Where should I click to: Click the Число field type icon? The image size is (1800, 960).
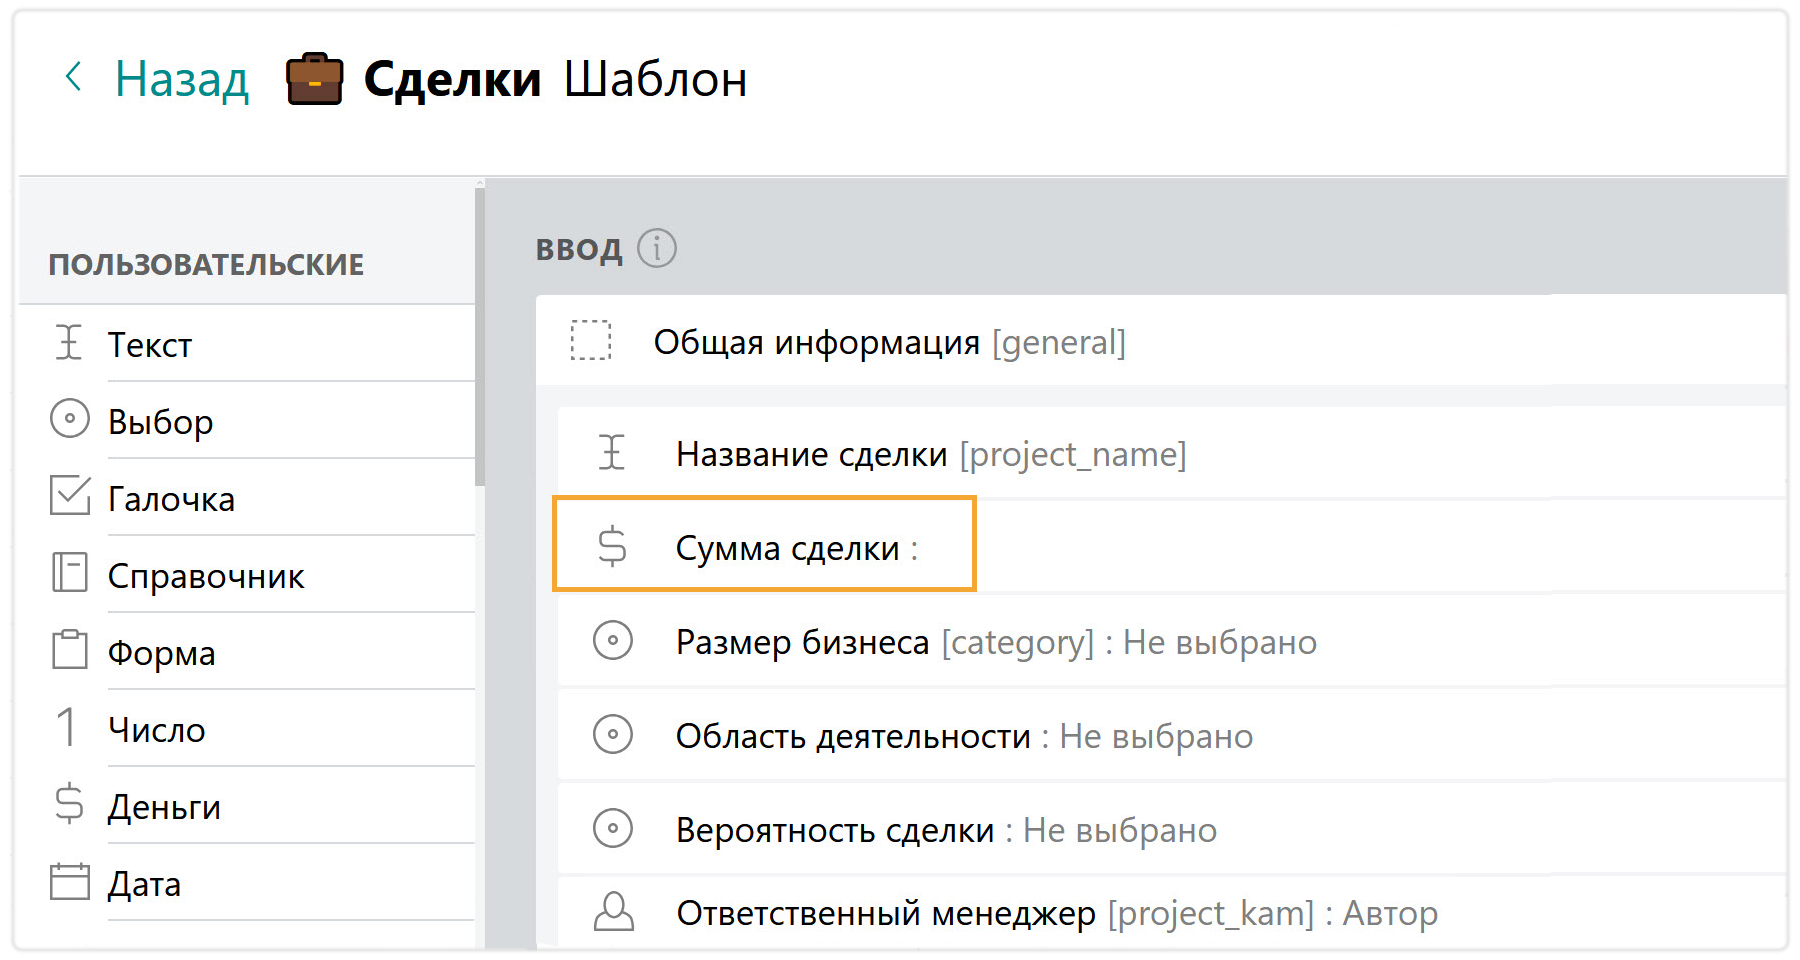click(67, 727)
